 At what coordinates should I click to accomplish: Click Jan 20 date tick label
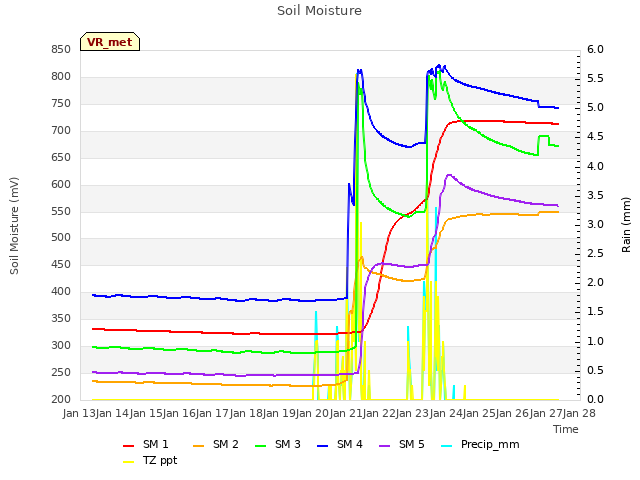click(313, 413)
